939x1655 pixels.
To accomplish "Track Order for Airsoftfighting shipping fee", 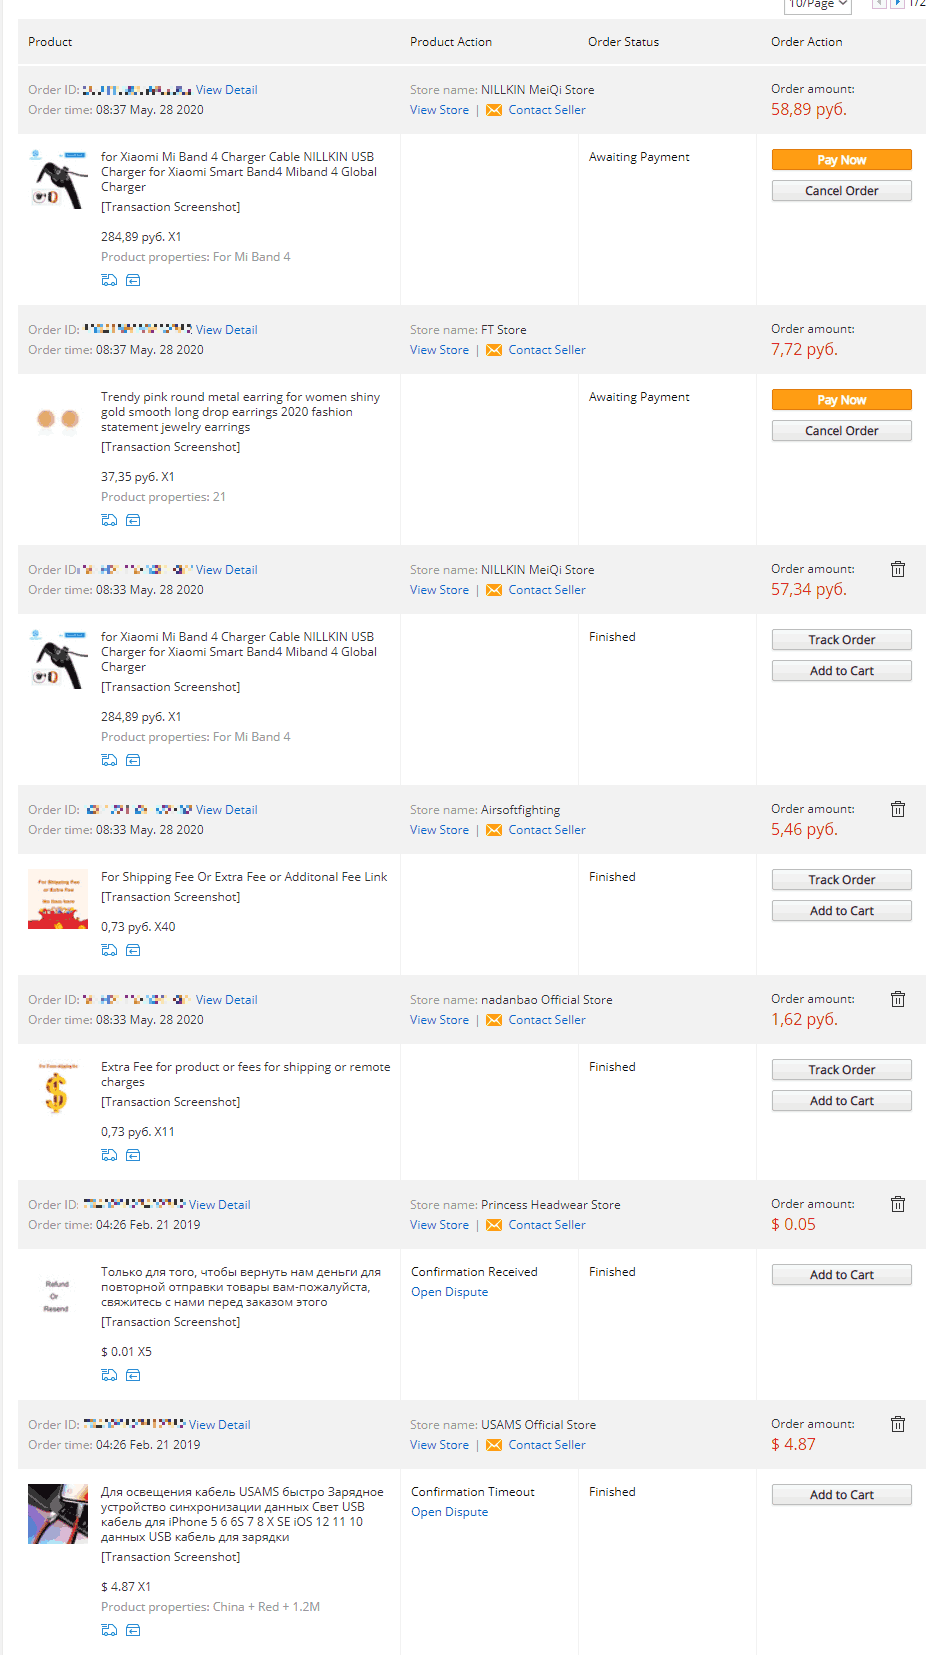I will point(842,880).
